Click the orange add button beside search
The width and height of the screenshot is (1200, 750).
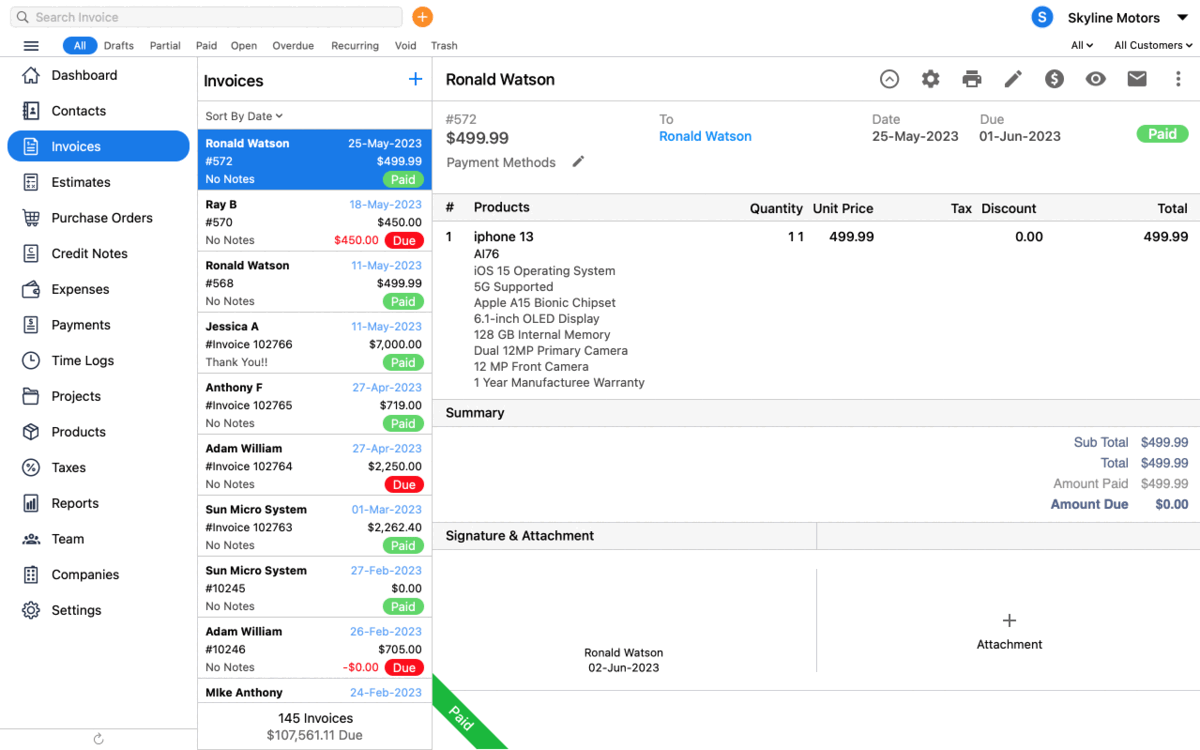click(x=422, y=17)
